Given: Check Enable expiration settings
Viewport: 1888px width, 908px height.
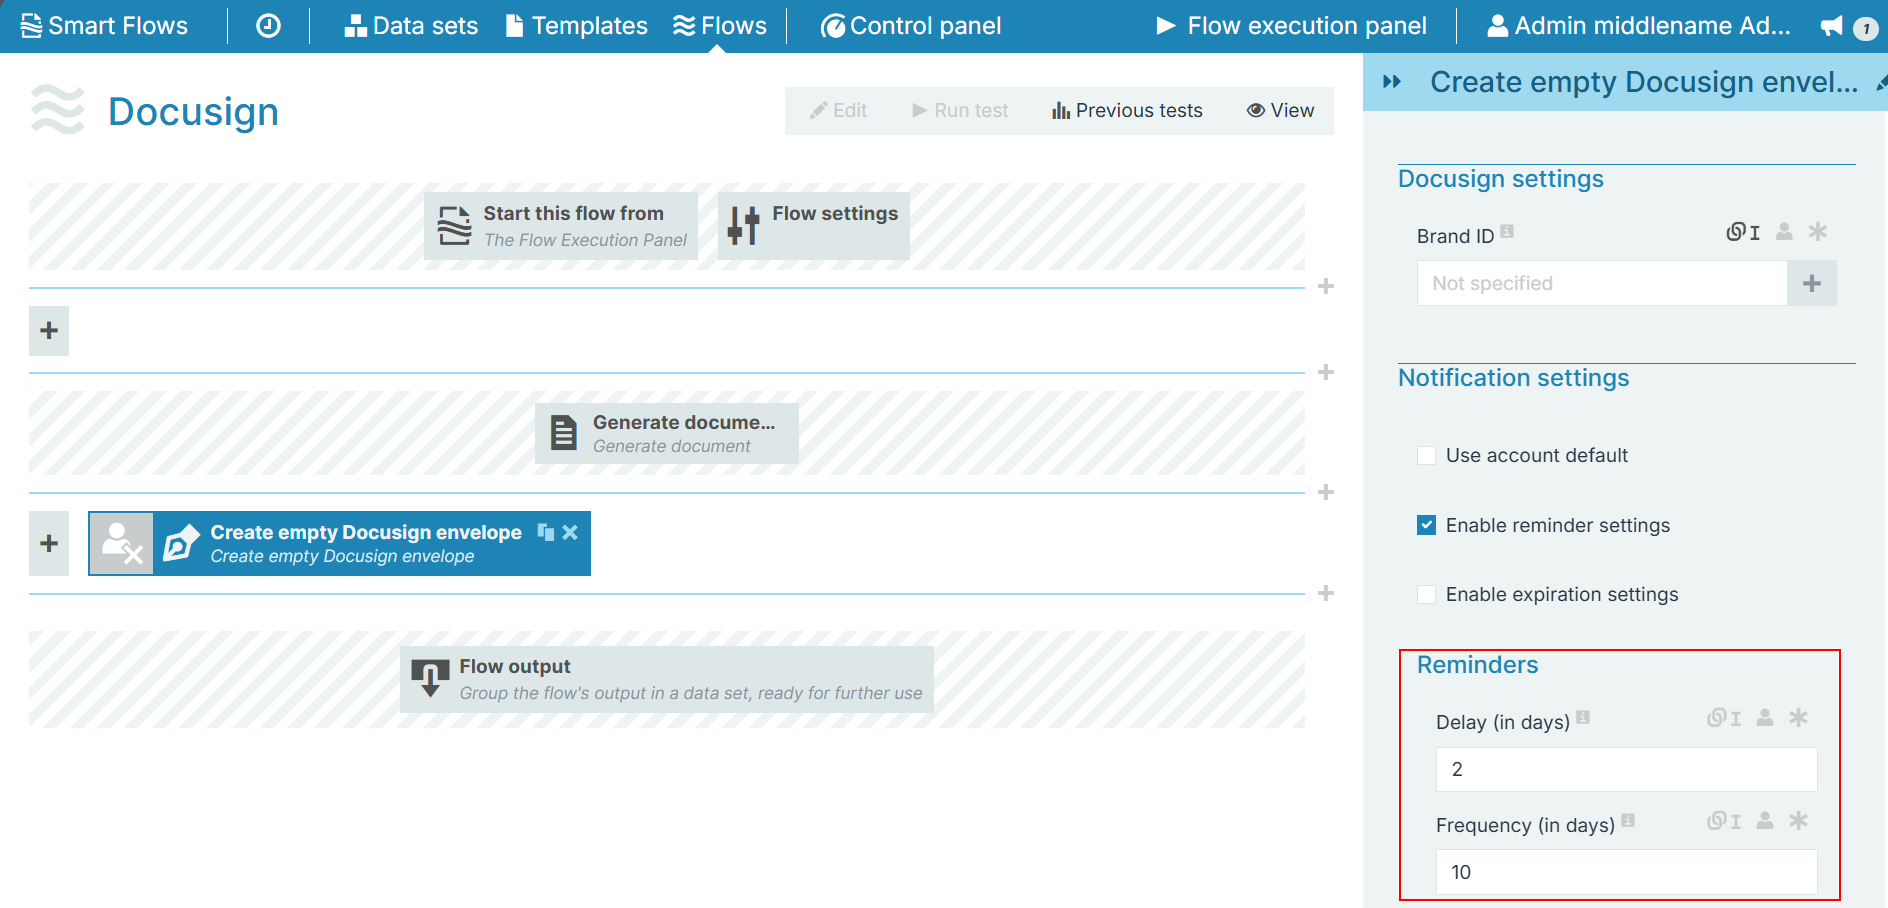Looking at the screenshot, I should (1427, 595).
